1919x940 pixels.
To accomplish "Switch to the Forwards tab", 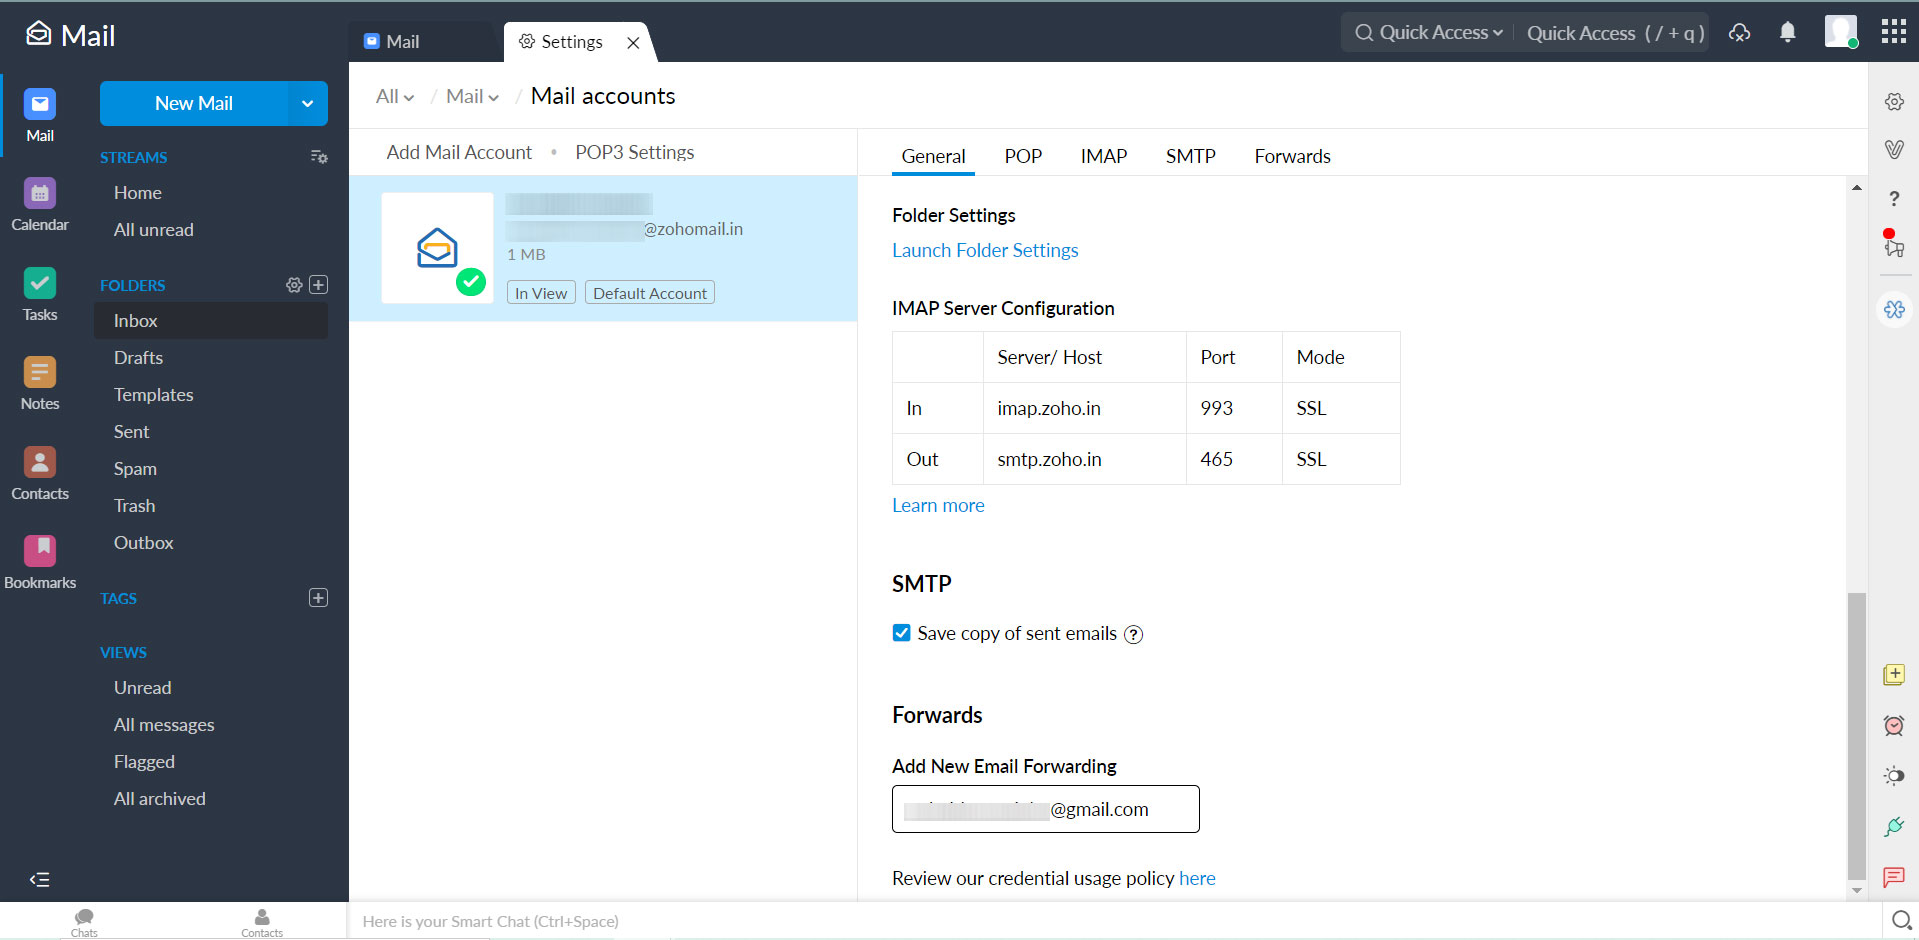I will point(1291,156).
